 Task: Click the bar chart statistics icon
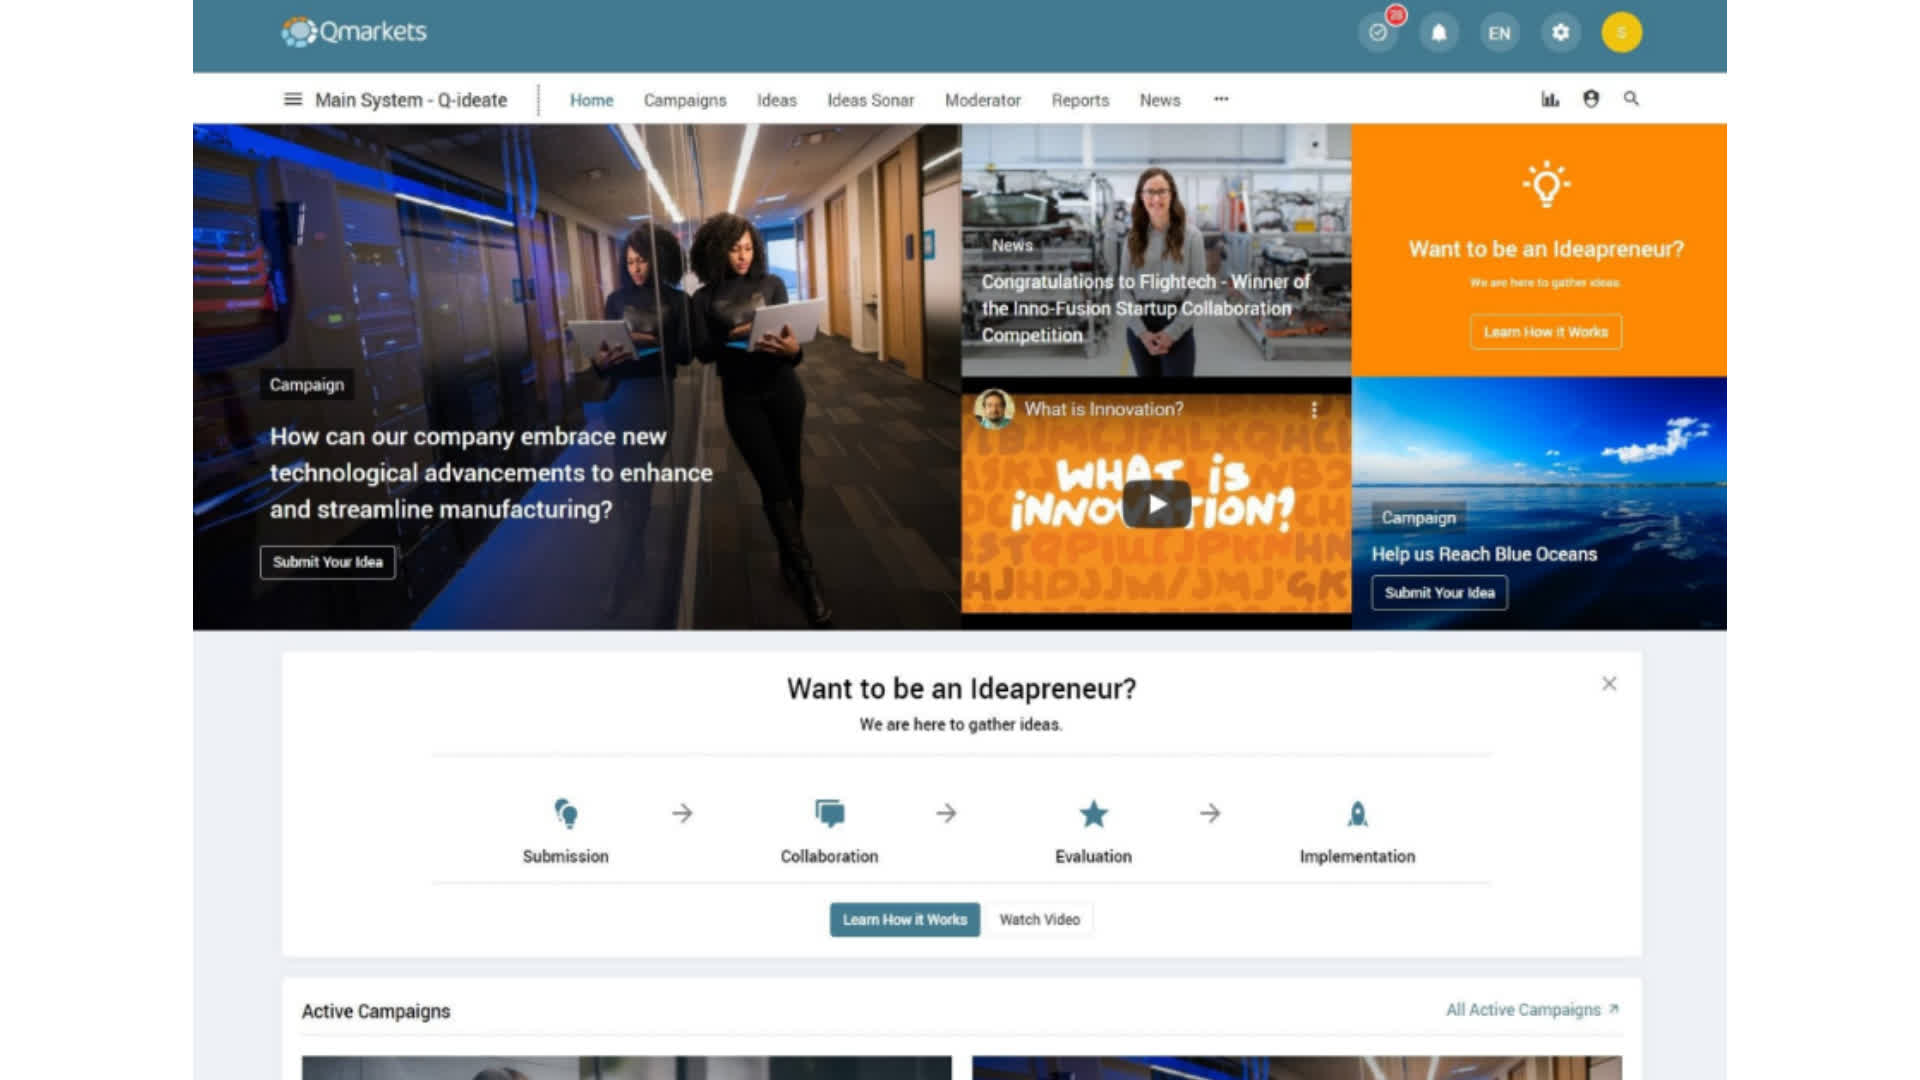1550,99
